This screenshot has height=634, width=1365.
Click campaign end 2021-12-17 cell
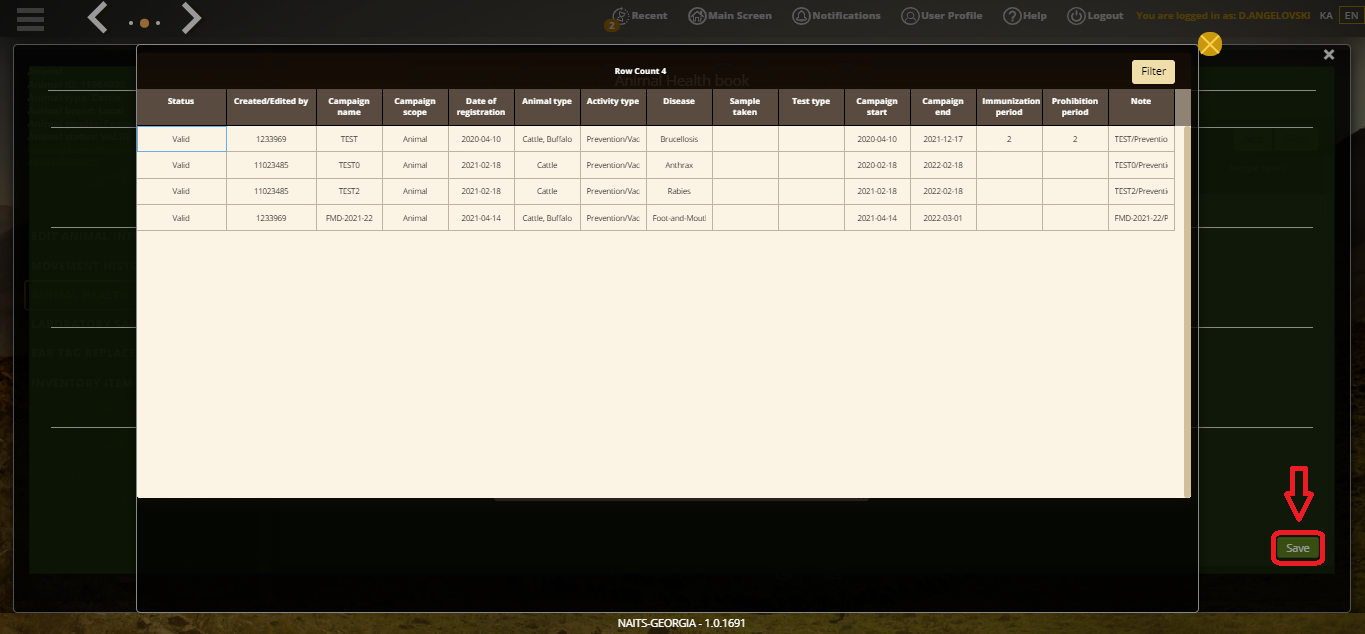click(x=943, y=139)
